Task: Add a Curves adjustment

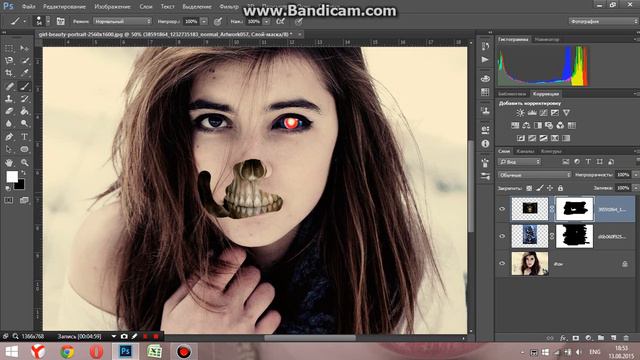Action: coord(543,113)
